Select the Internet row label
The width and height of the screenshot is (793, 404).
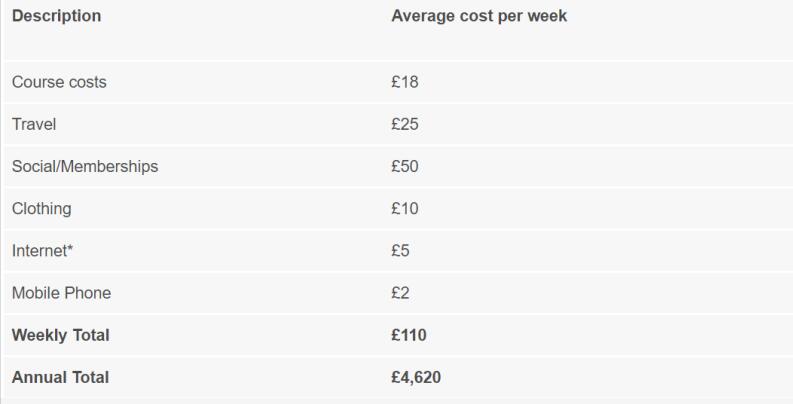point(39,251)
